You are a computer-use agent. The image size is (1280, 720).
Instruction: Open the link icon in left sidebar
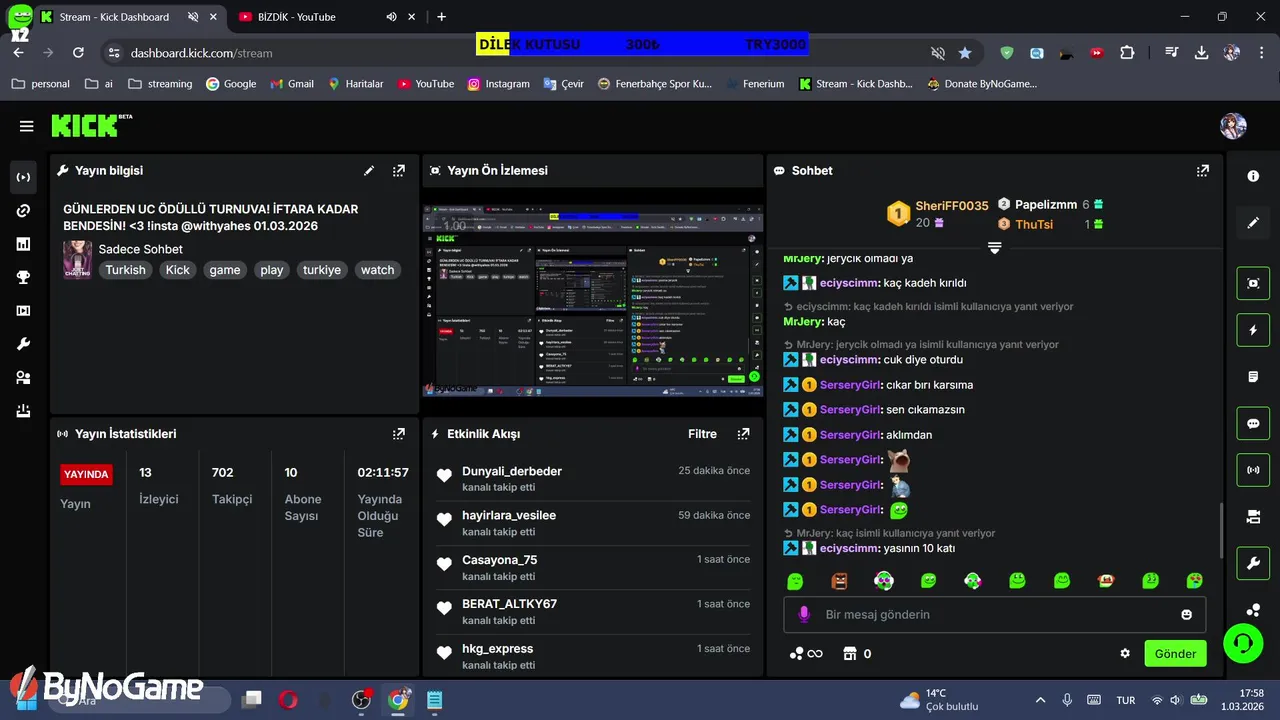(23, 211)
